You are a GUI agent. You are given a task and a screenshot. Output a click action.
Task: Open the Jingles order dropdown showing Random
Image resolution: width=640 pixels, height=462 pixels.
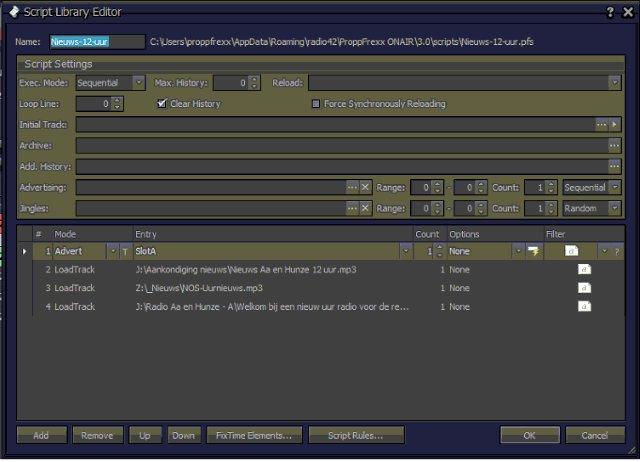(x=614, y=208)
